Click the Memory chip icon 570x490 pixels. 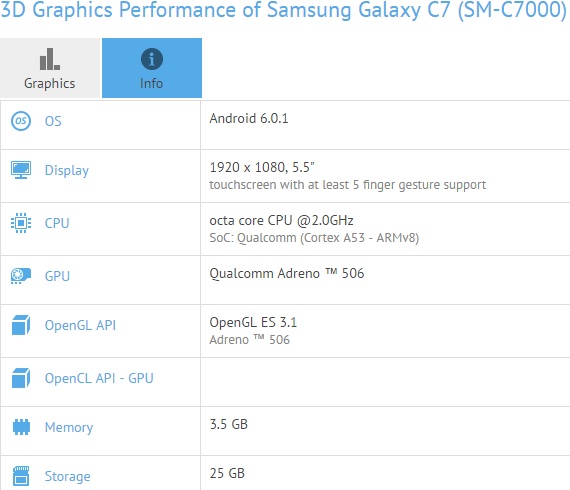click(21, 427)
